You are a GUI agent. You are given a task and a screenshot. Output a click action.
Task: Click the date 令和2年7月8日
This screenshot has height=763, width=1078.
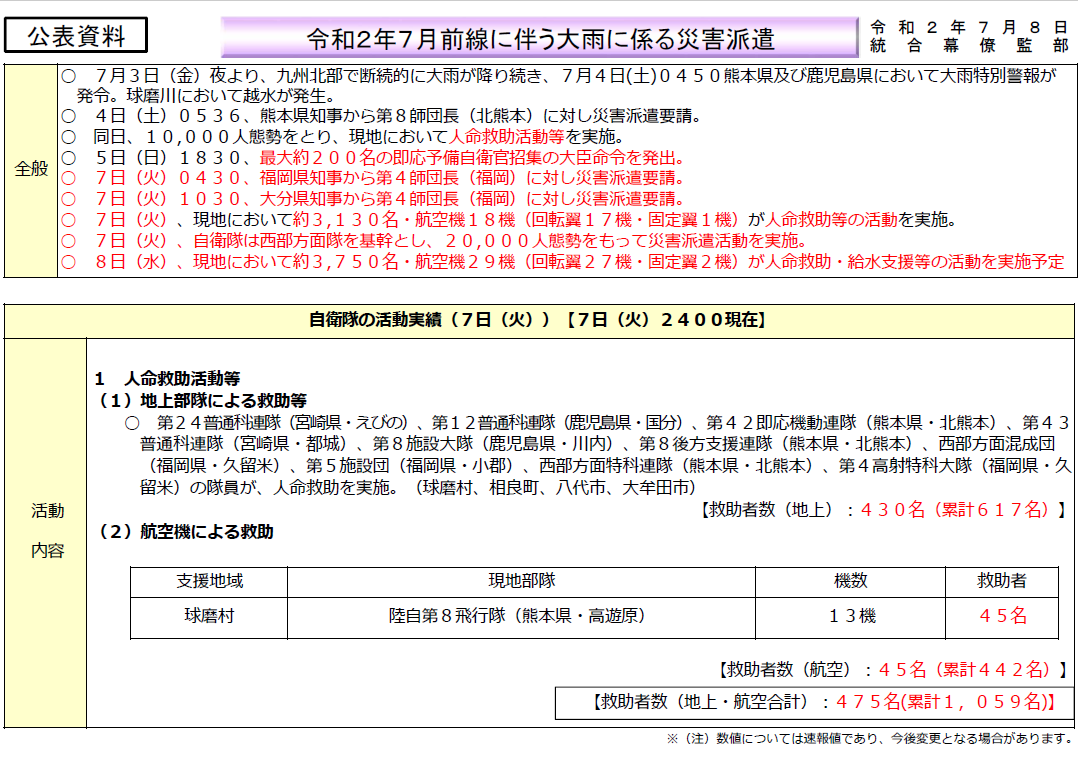969,27
